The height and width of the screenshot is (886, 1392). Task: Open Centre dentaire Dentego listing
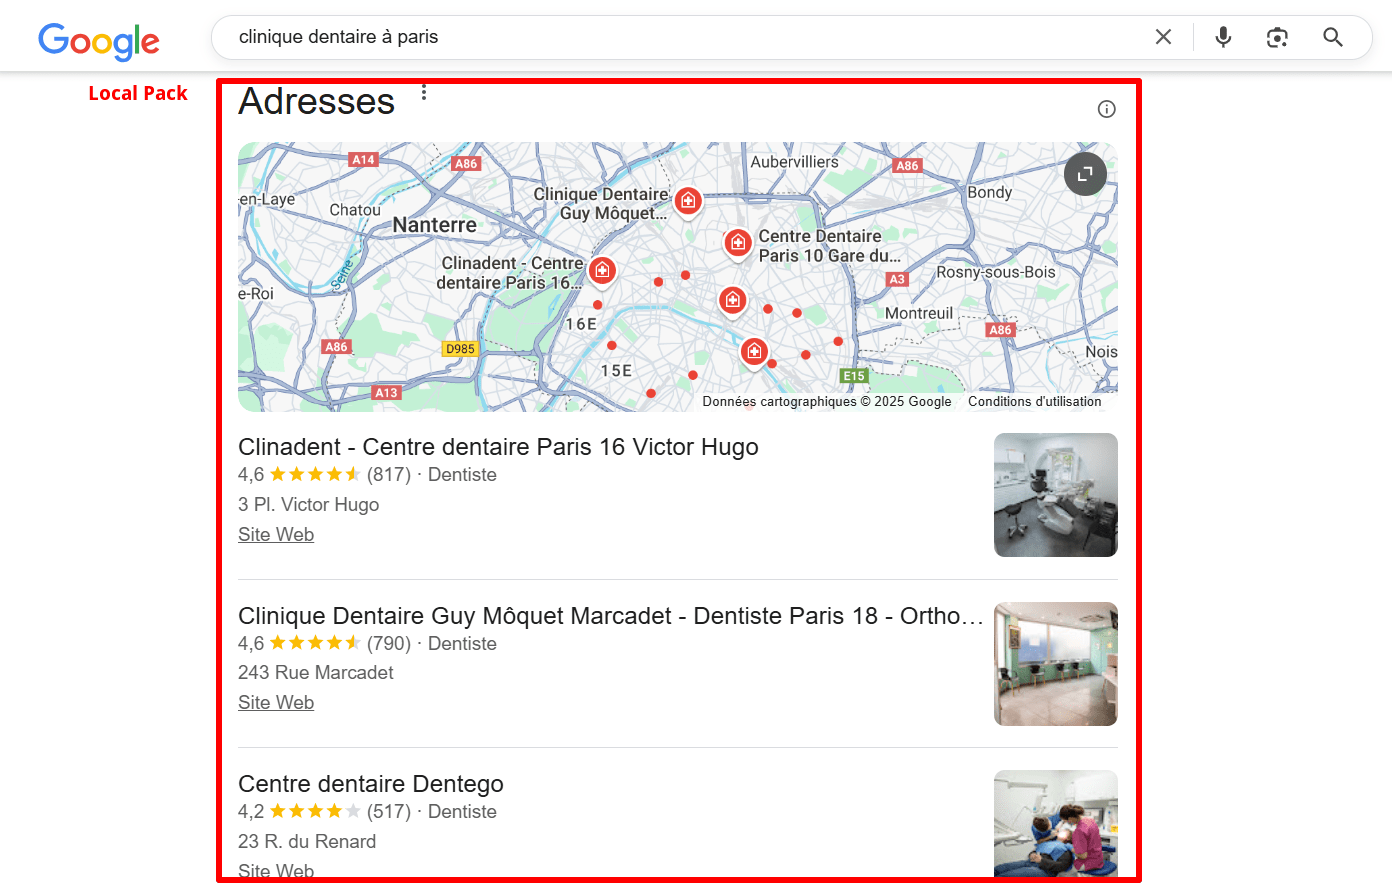click(371, 784)
